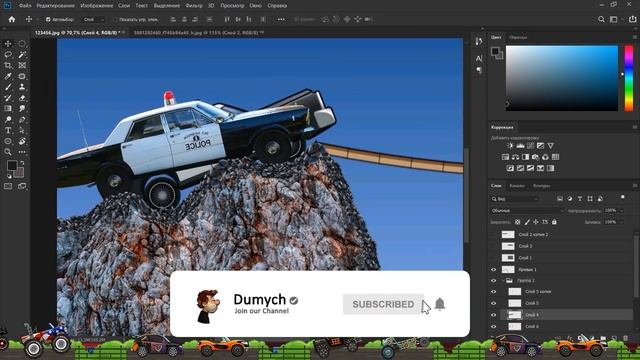
Task: Select the Gradient tool
Action: click(x=8, y=109)
